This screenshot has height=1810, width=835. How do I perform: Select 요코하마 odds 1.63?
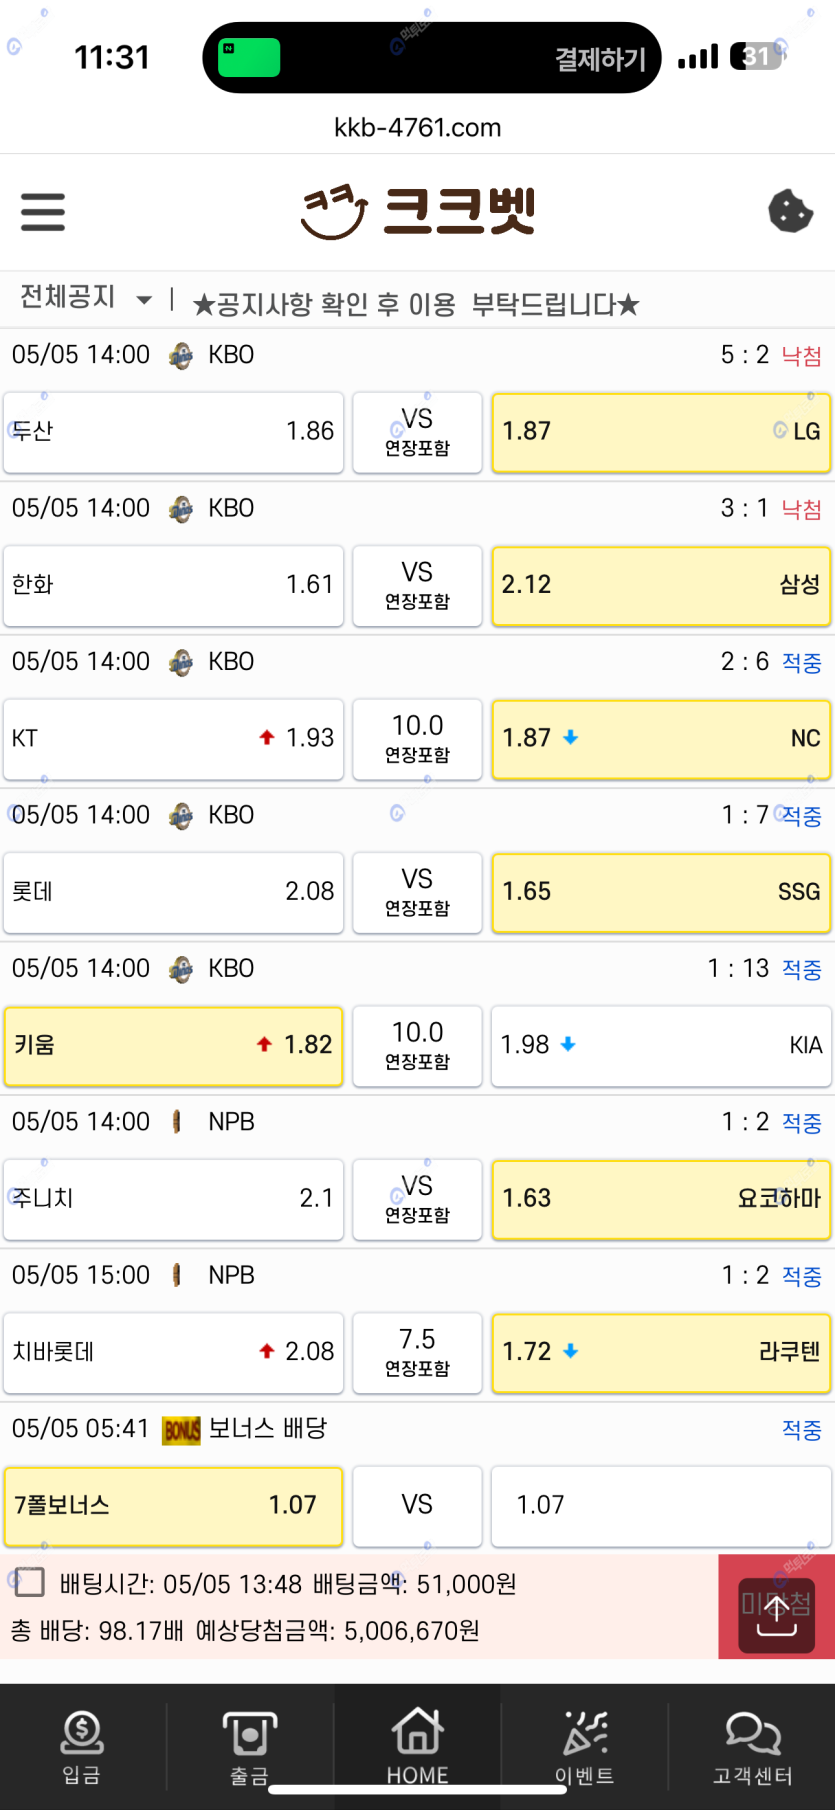tap(661, 1198)
